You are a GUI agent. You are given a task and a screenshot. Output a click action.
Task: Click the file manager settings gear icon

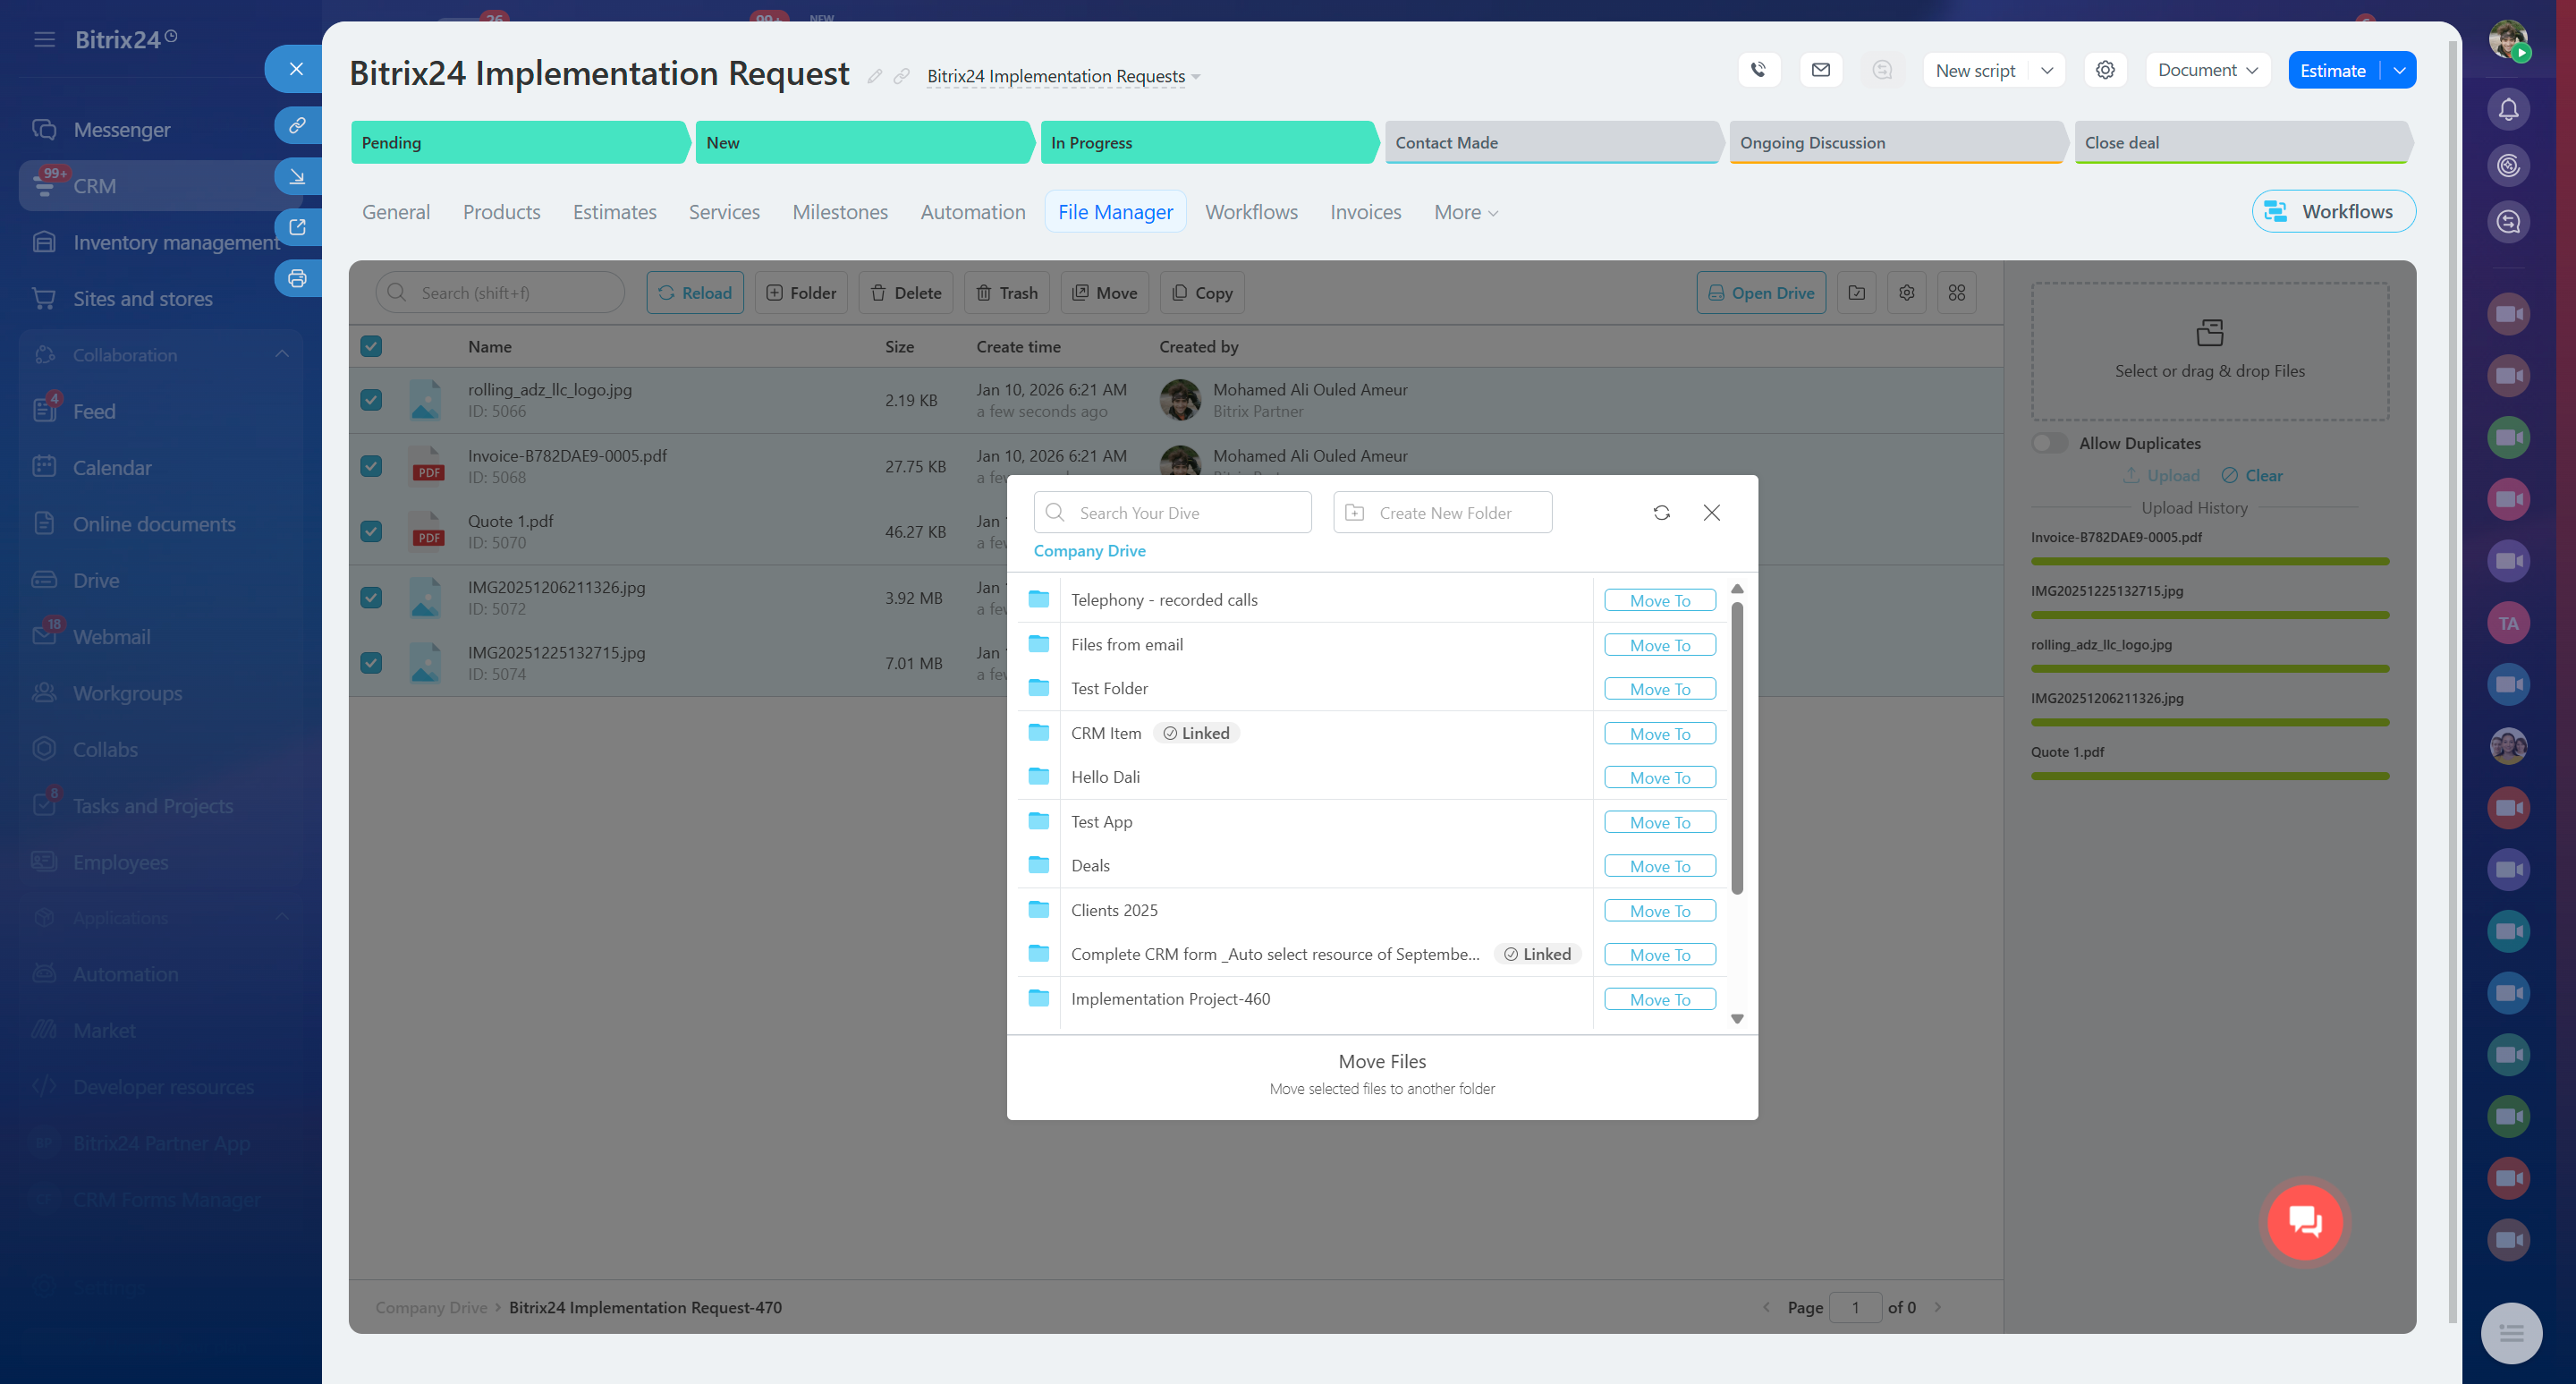click(x=1906, y=293)
